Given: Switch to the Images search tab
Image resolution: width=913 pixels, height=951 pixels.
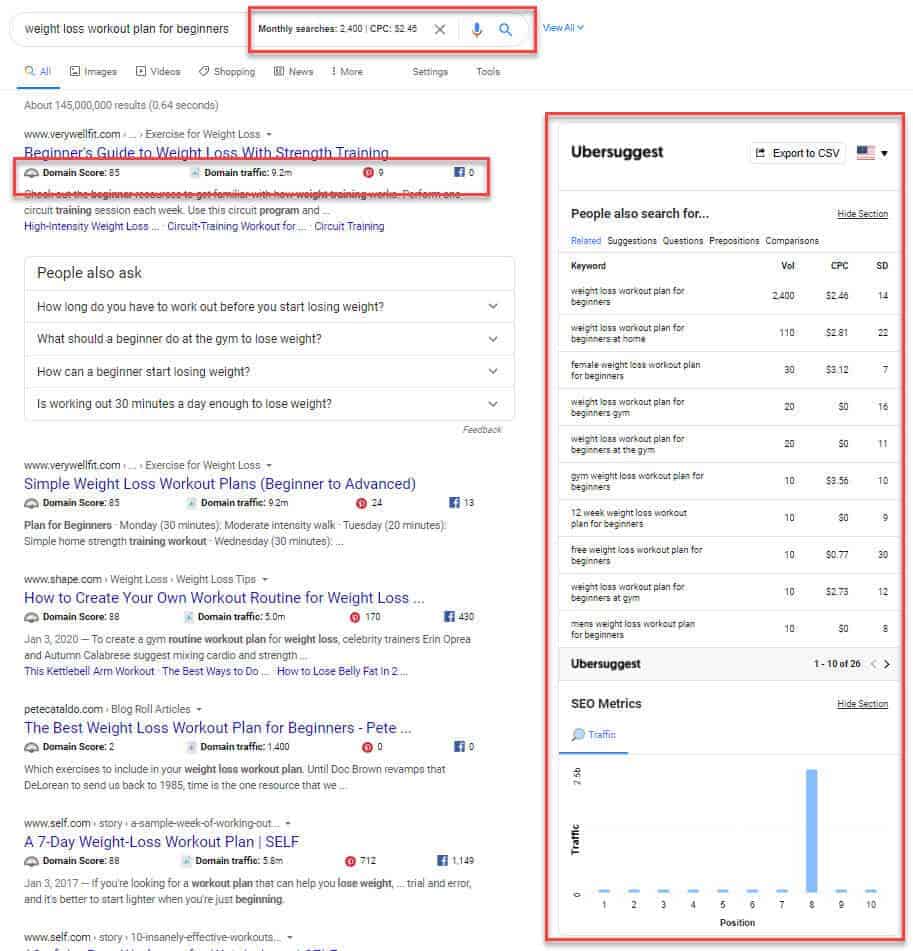Looking at the screenshot, I should [93, 72].
